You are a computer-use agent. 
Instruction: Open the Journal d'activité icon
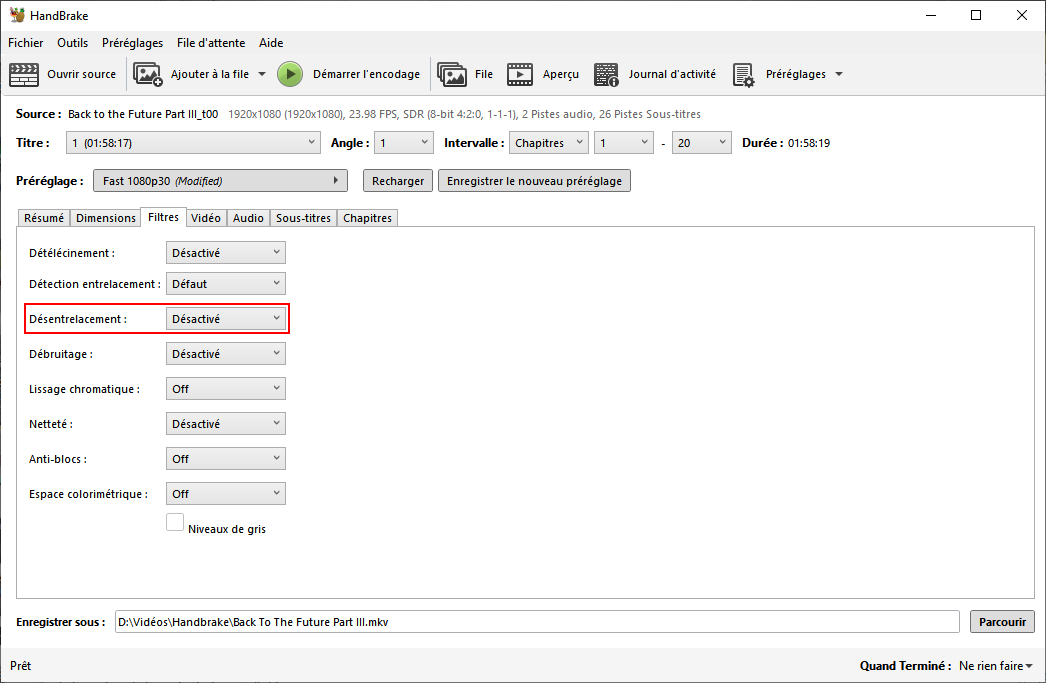point(606,74)
